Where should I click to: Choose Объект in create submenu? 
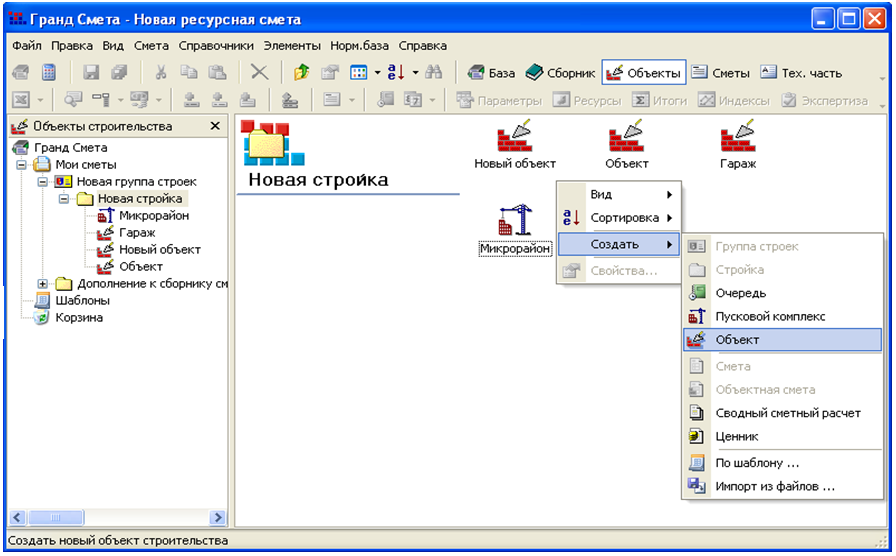click(x=783, y=339)
